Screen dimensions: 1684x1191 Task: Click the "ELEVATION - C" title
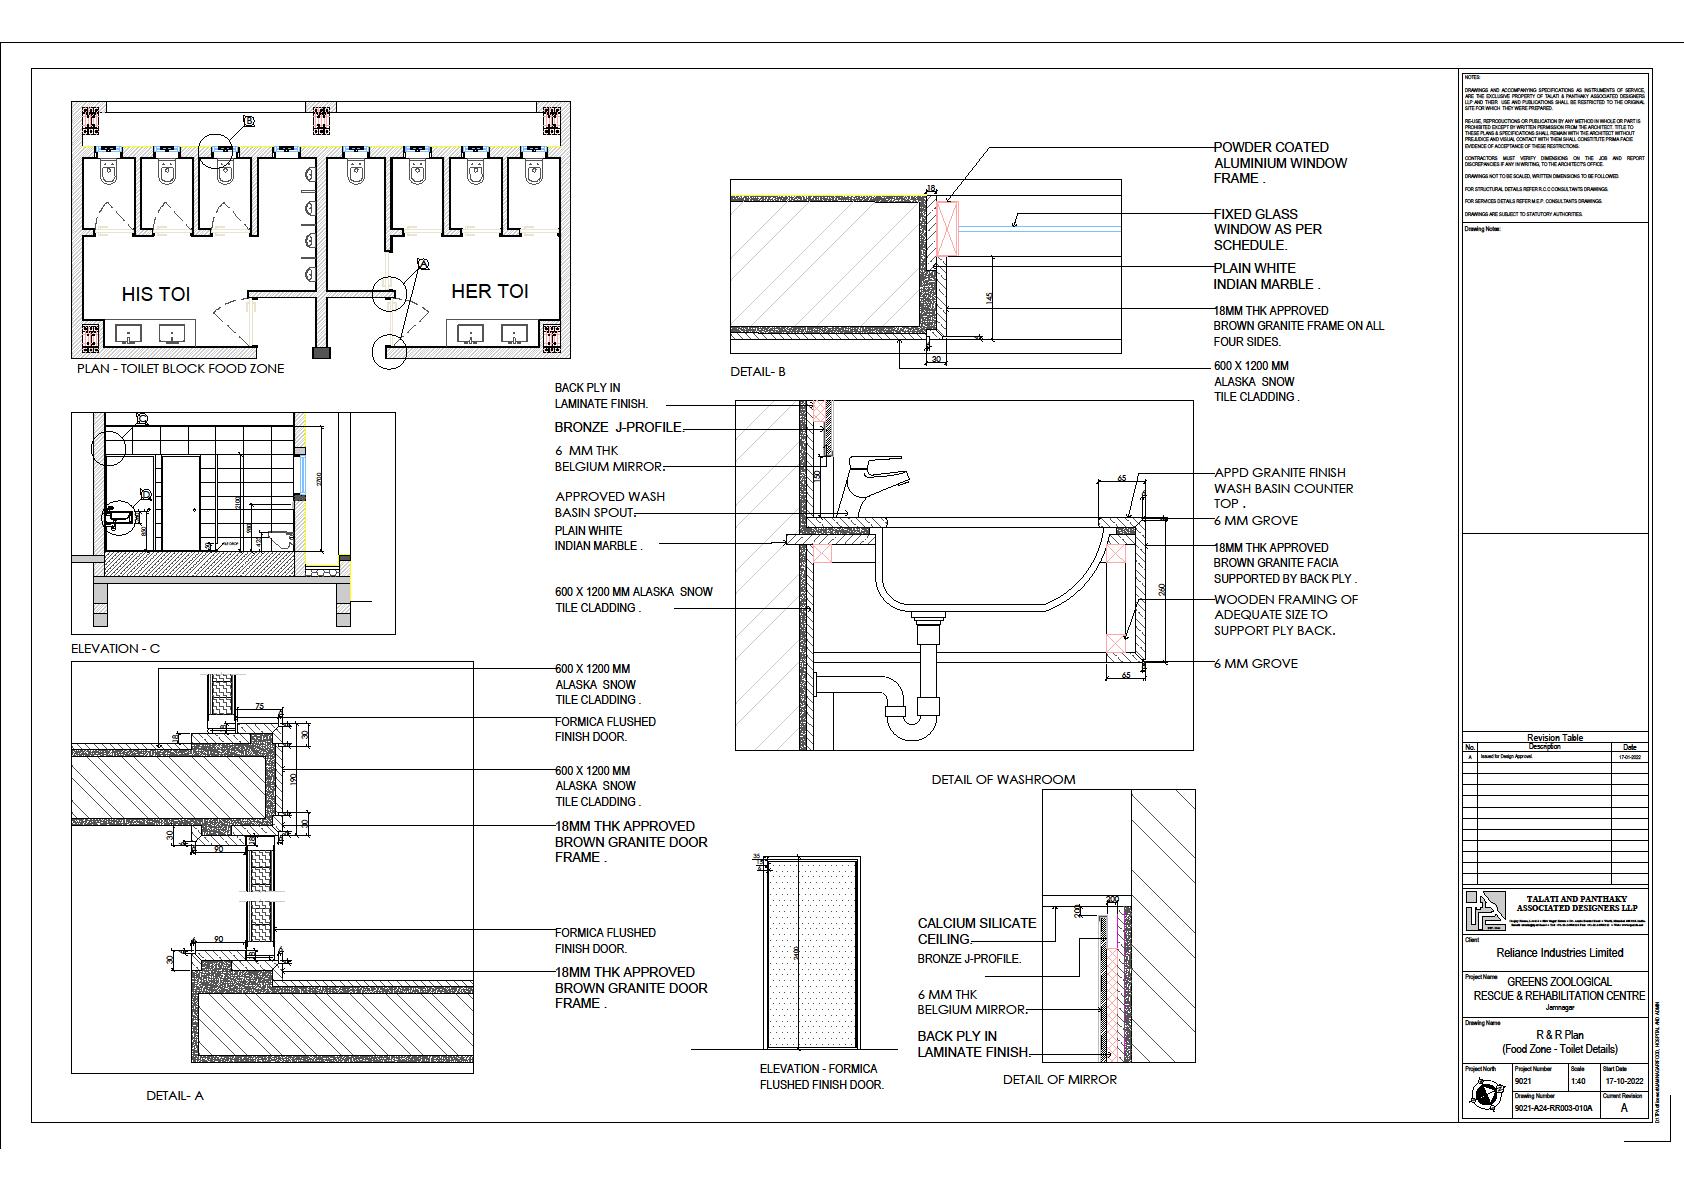(115, 648)
